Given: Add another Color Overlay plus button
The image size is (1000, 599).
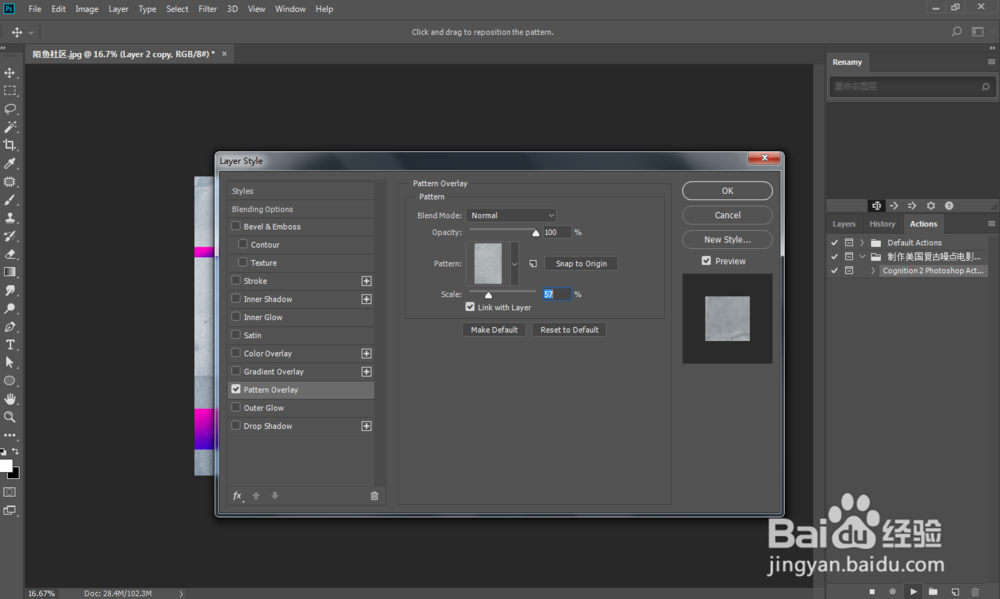Looking at the screenshot, I should click(367, 353).
